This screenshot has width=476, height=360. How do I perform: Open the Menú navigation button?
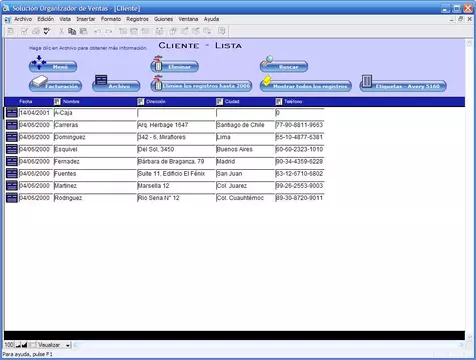[x=53, y=65]
